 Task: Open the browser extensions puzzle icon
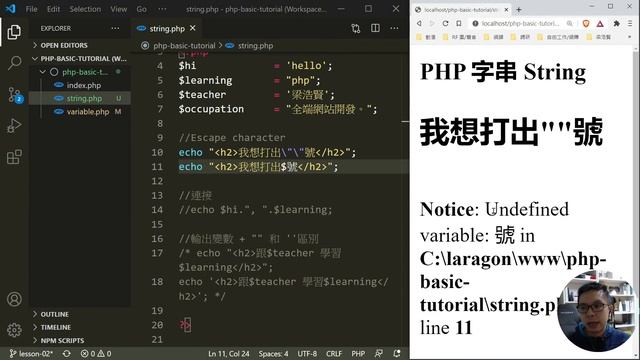pyautogui.click(x=616, y=24)
